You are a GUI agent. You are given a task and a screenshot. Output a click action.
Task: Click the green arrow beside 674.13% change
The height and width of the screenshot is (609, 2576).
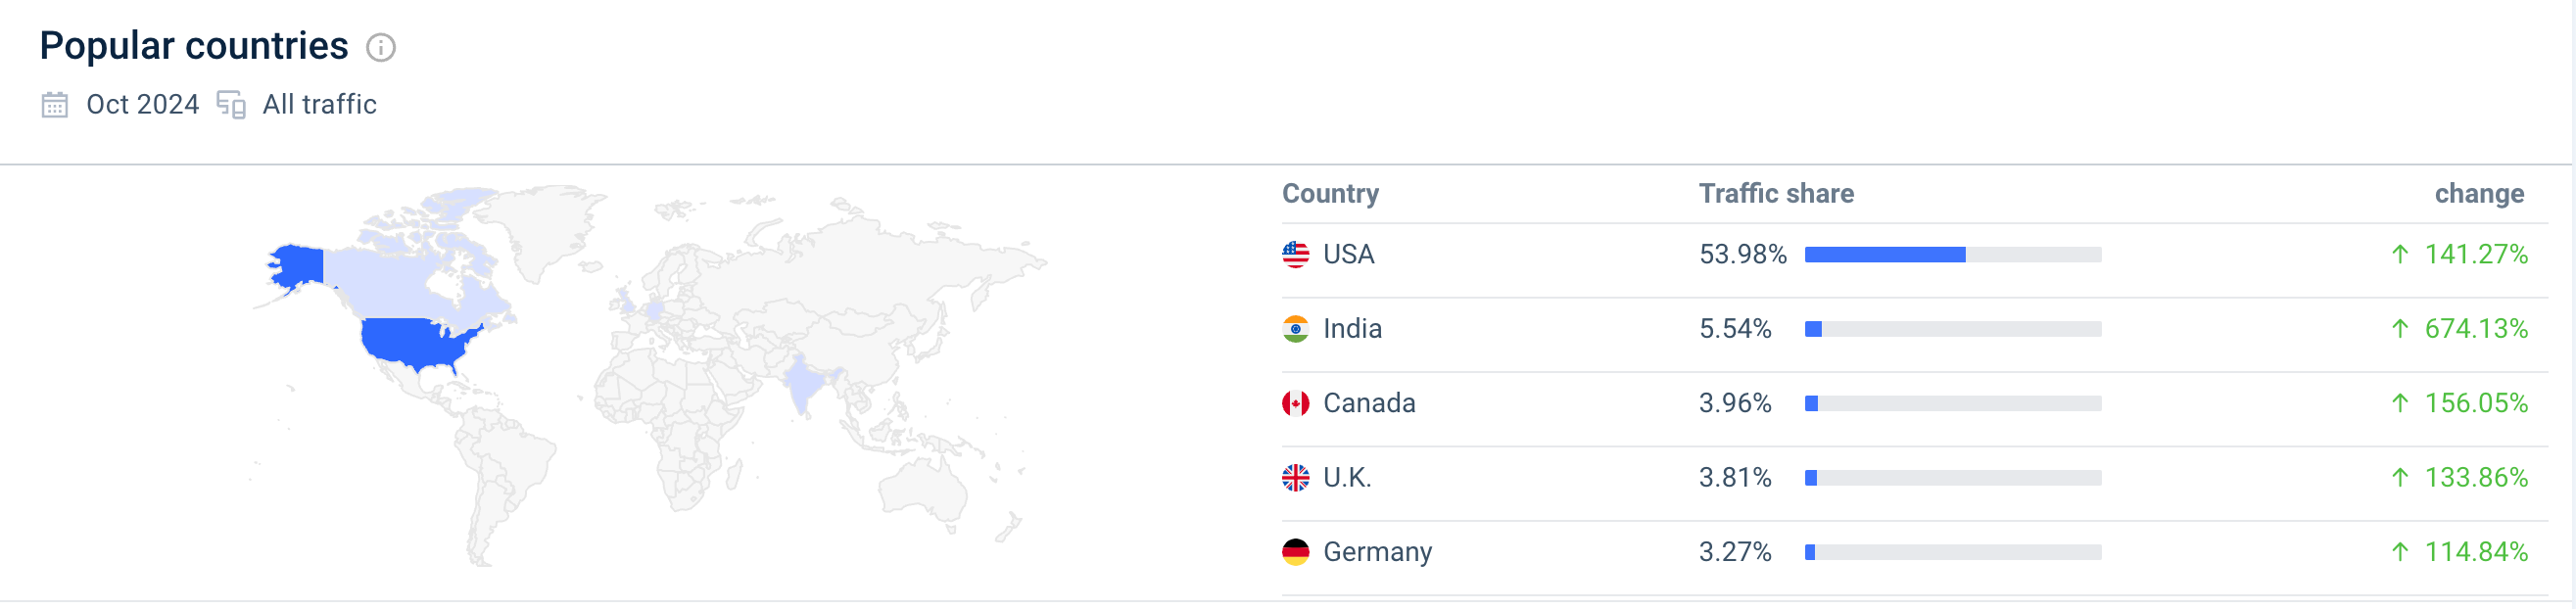tap(2399, 329)
